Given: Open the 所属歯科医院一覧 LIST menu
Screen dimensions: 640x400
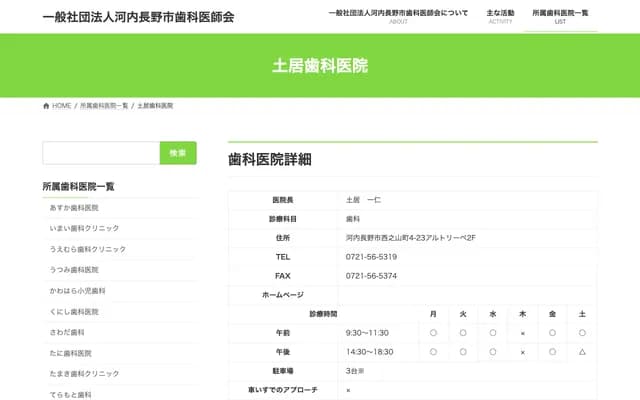Looking at the screenshot, I should click(x=560, y=17).
